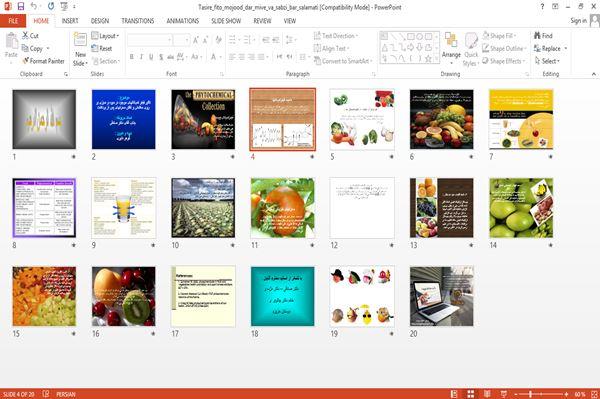The image size is (600, 399).
Task: Open the Quick Styles gallery
Action: click(471, 49)
